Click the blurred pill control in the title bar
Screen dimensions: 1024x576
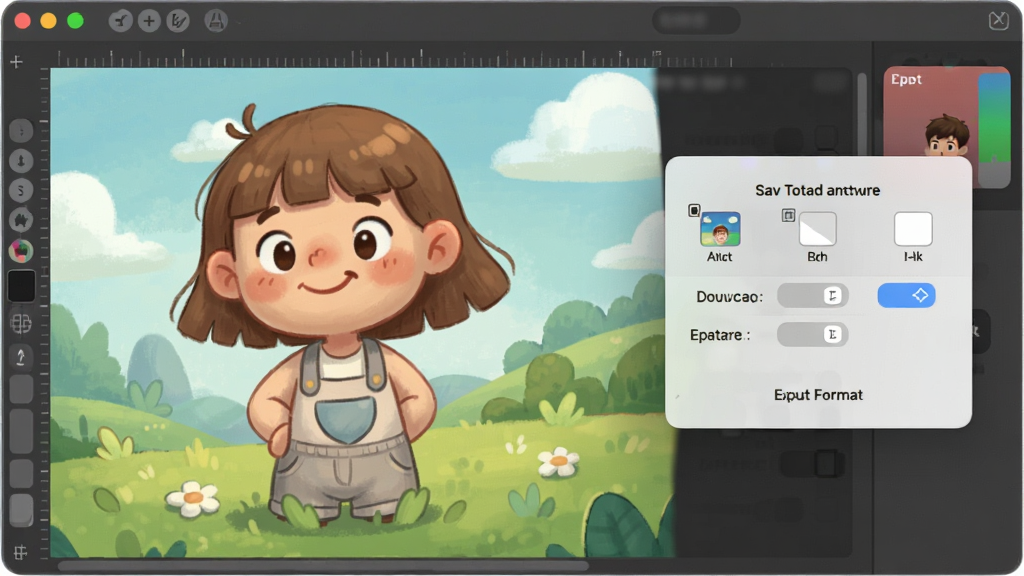pyautogui.click(x=696, y=21)
